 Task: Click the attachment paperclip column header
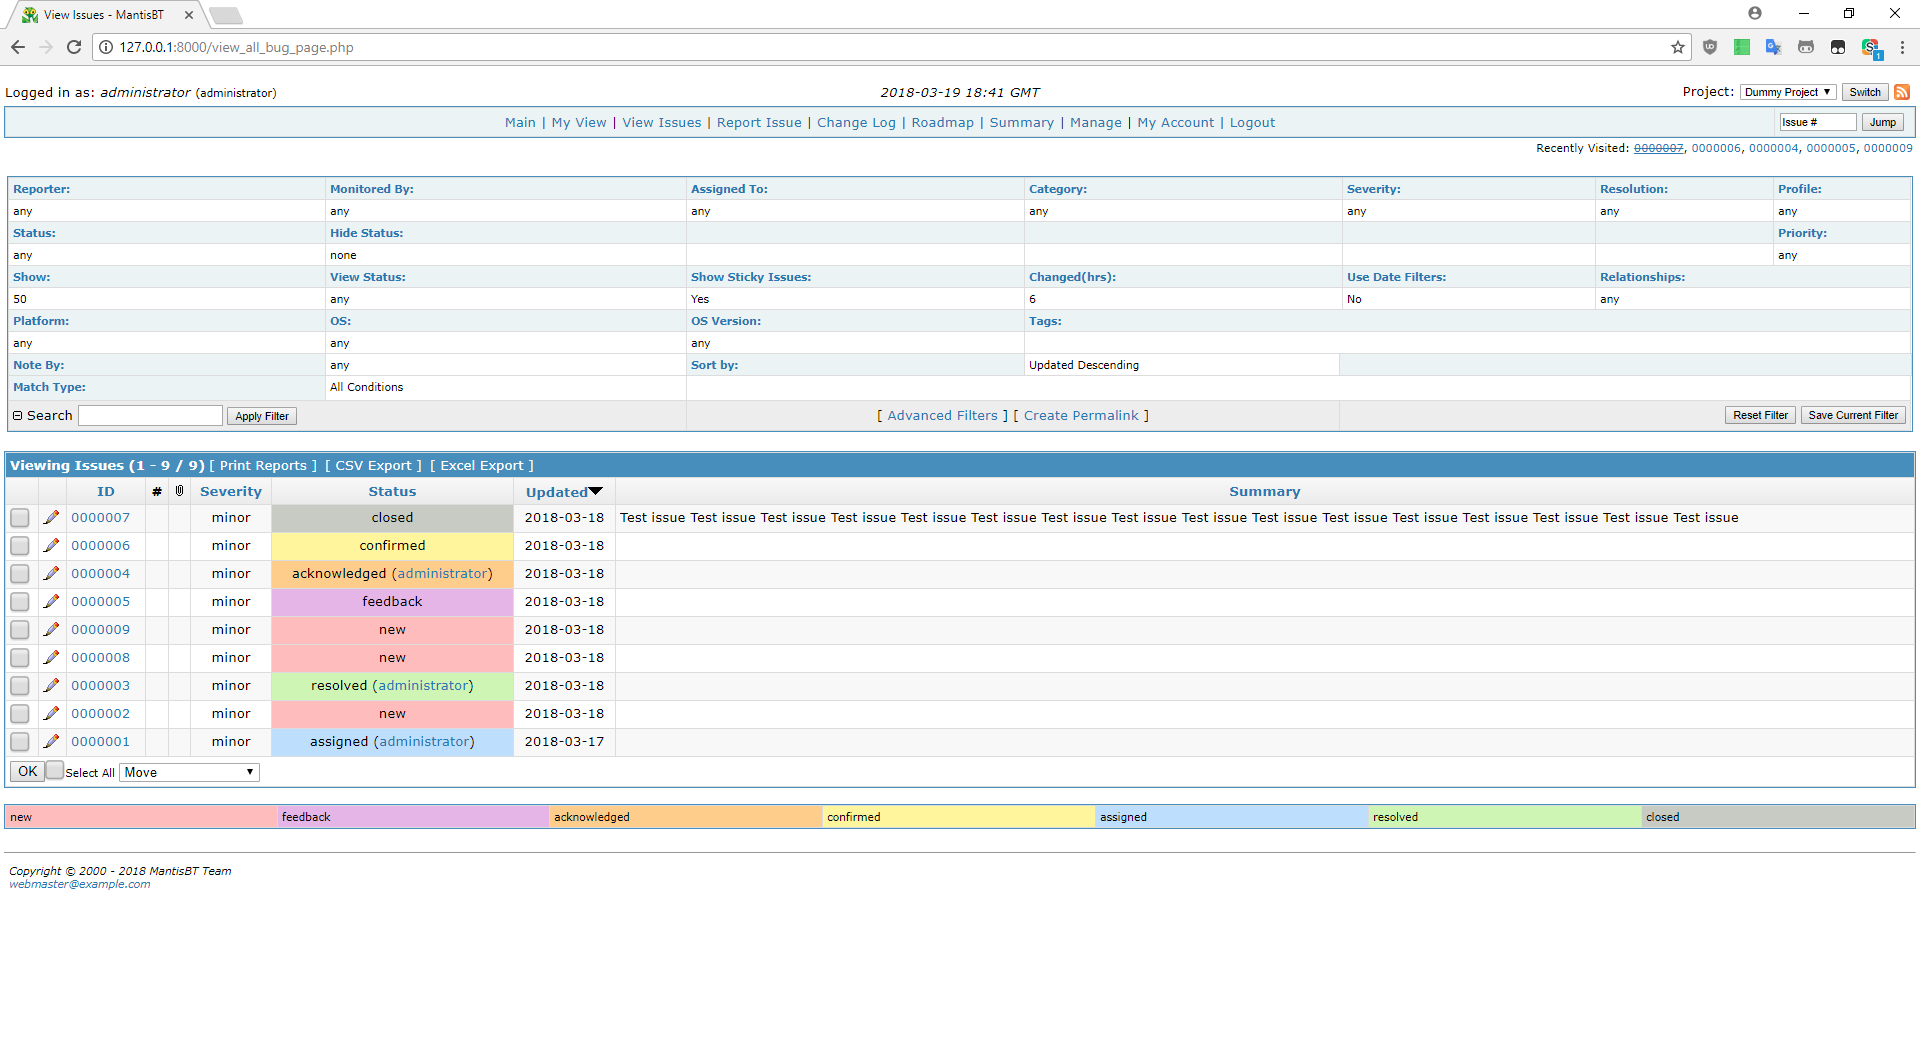[x=180, y=491]
